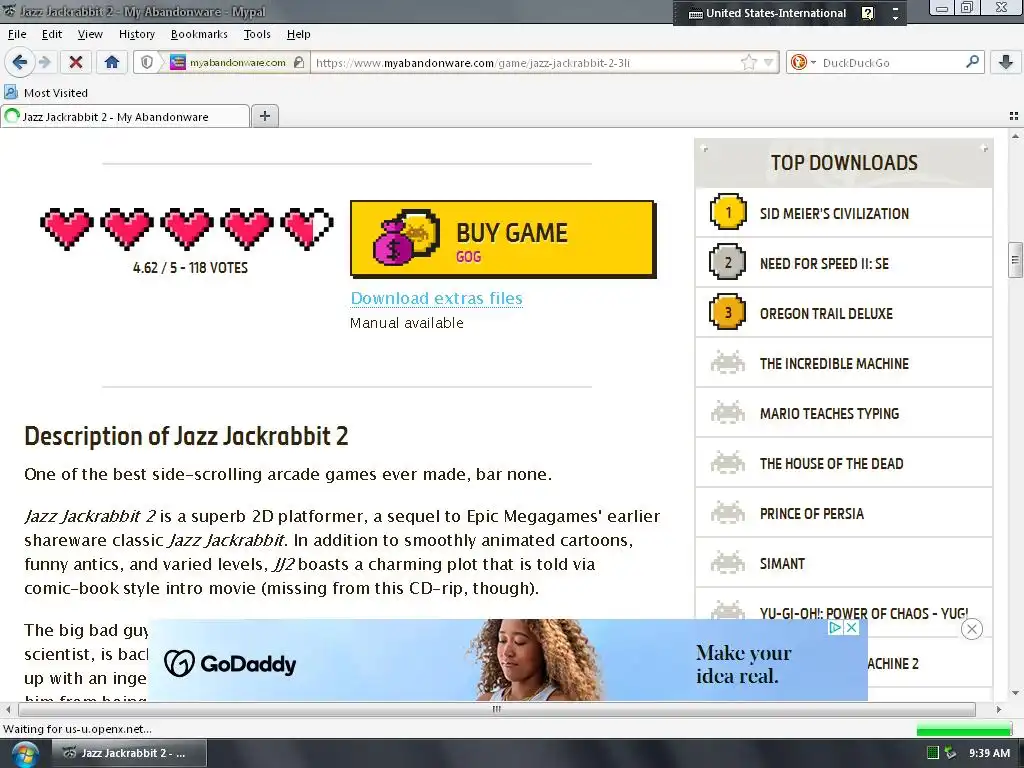Click the browser Back arrow button

tap(20, 62)
